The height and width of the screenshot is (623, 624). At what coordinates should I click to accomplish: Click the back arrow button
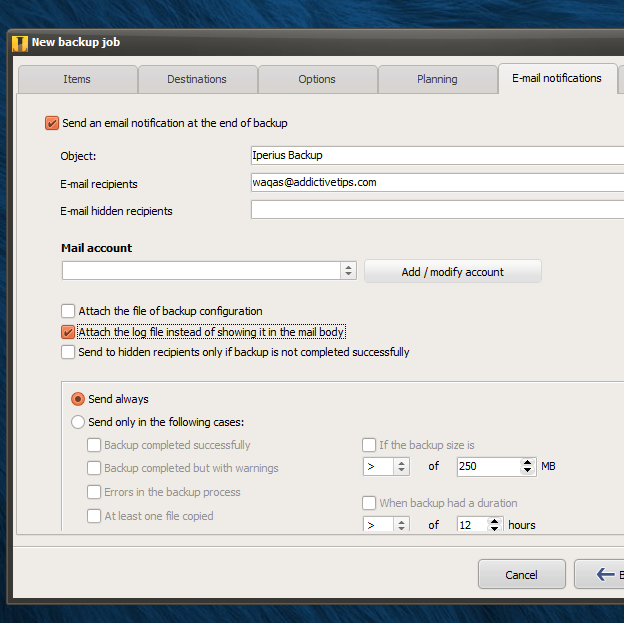point(599,574)
